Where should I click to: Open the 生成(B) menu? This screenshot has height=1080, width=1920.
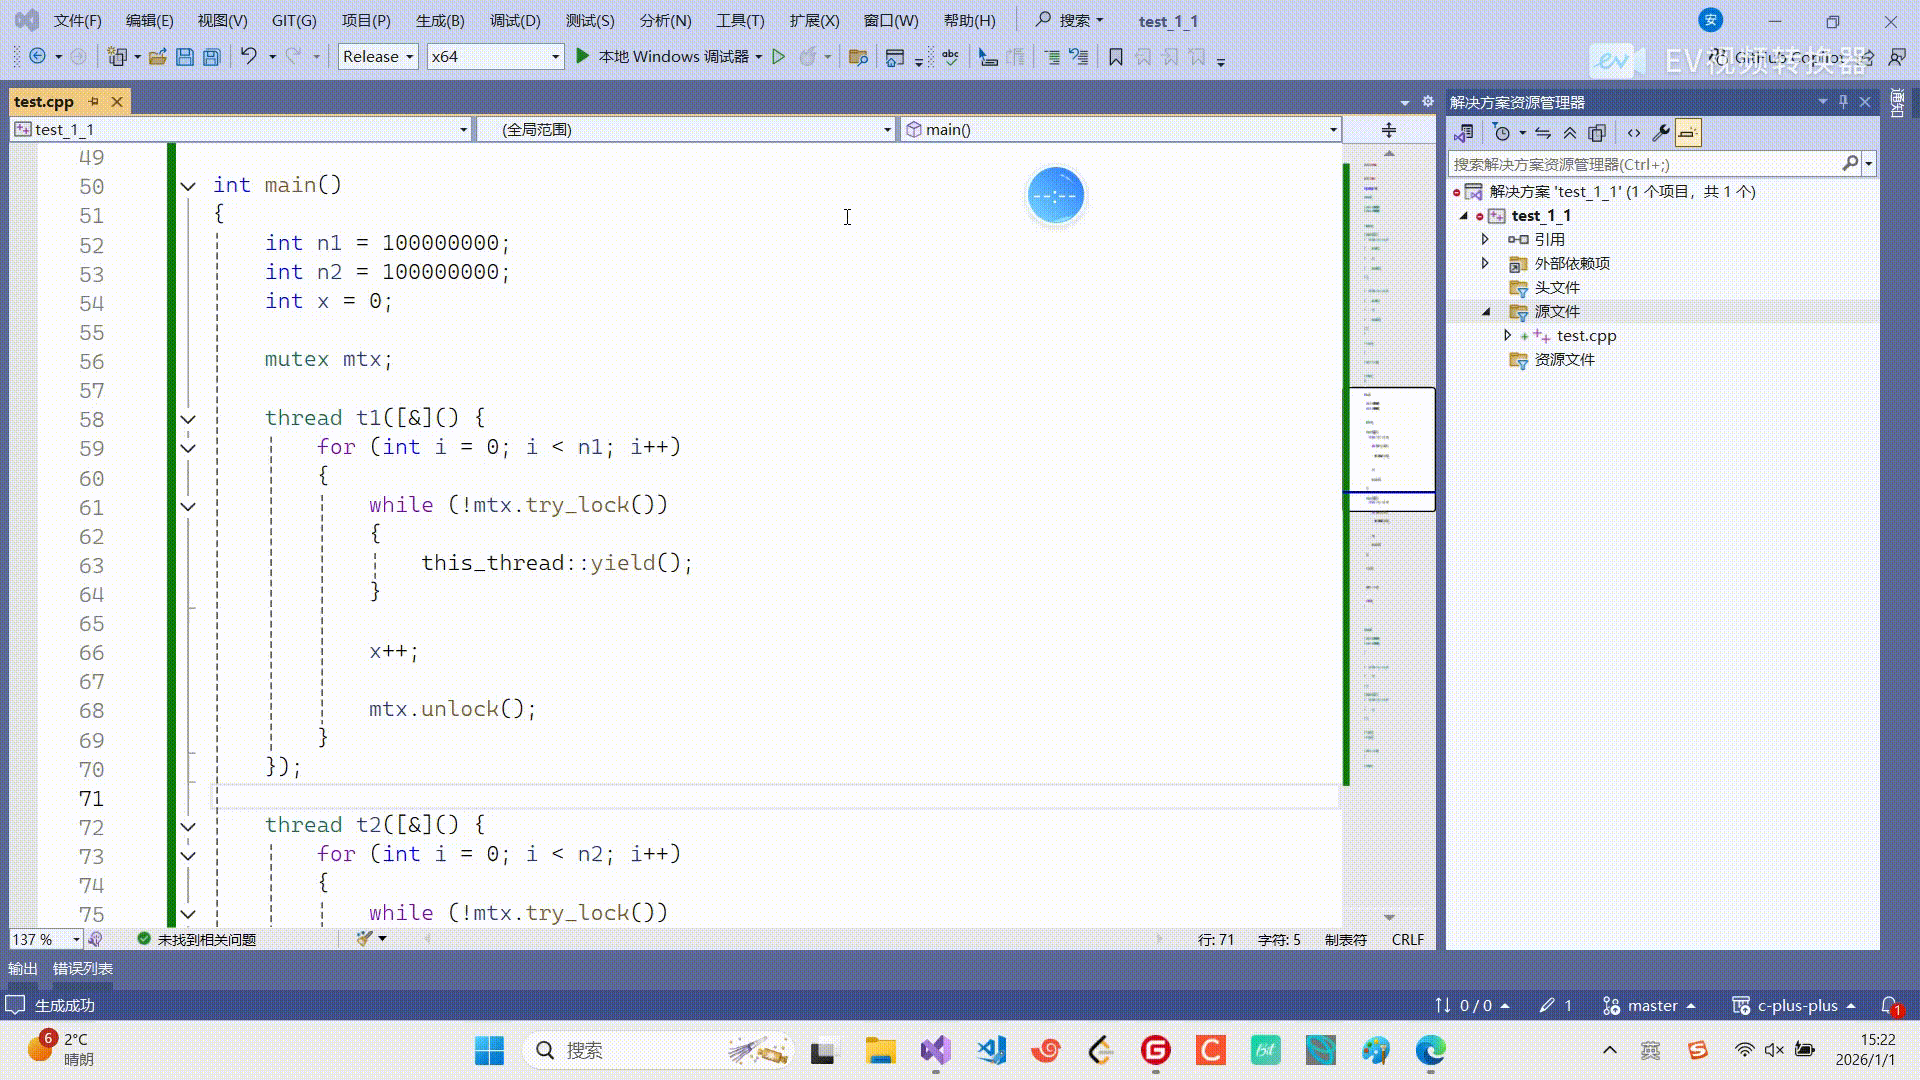[440, 20]
